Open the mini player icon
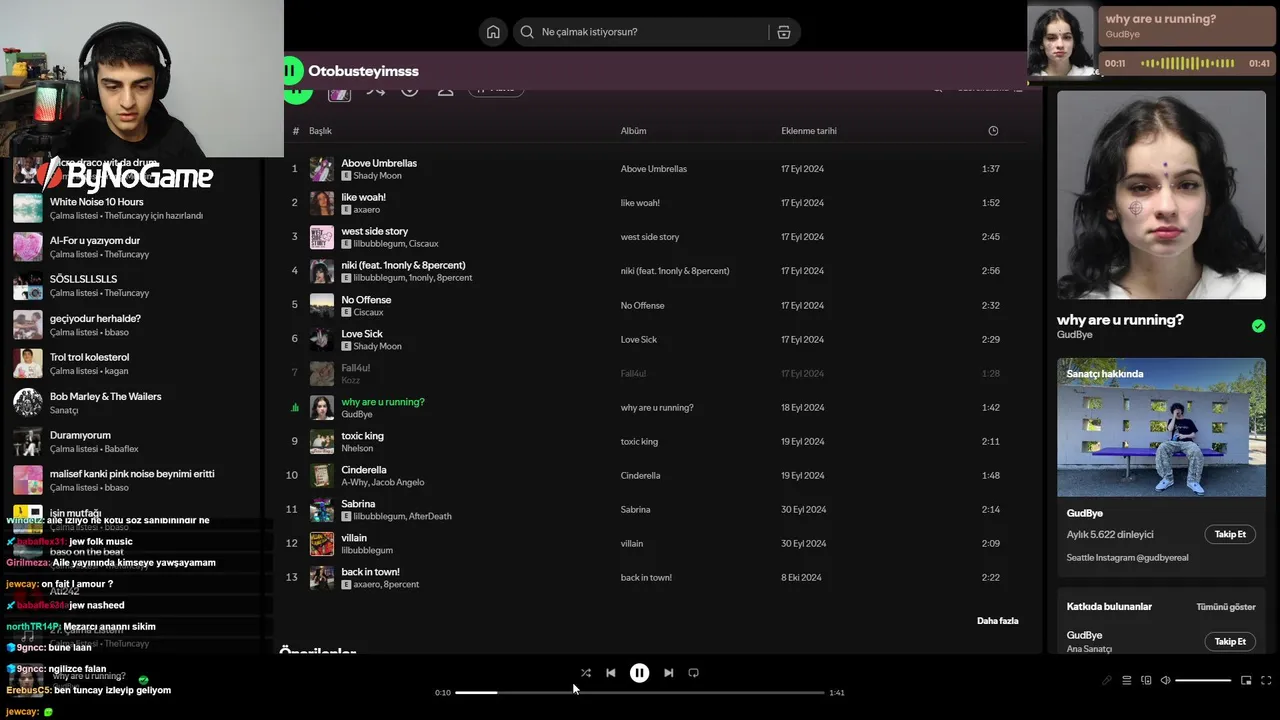Screen dimensions: 1280x720 click(x=1246, y=680)
